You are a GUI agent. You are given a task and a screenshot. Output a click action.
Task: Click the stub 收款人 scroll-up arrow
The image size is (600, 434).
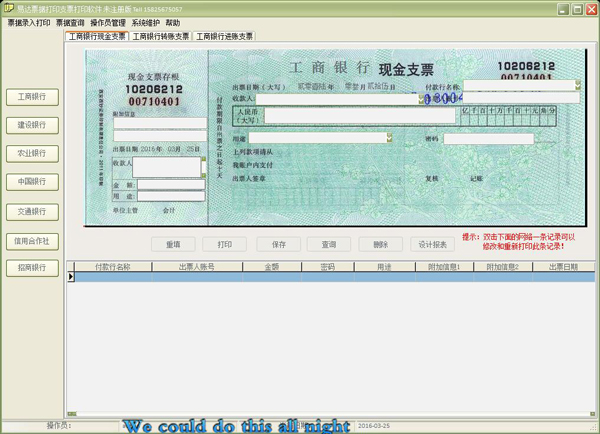(x=204, y=159)
